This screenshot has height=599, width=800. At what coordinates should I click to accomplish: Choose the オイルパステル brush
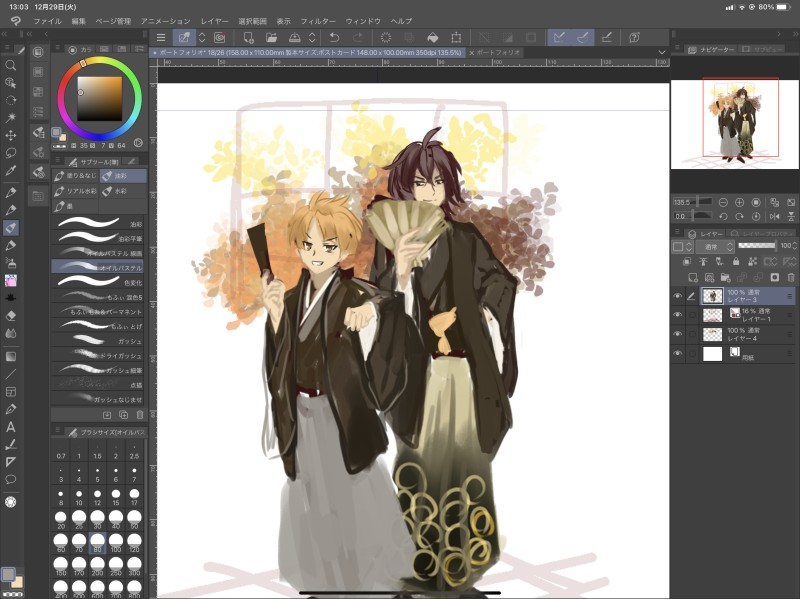tap(97, 267)
